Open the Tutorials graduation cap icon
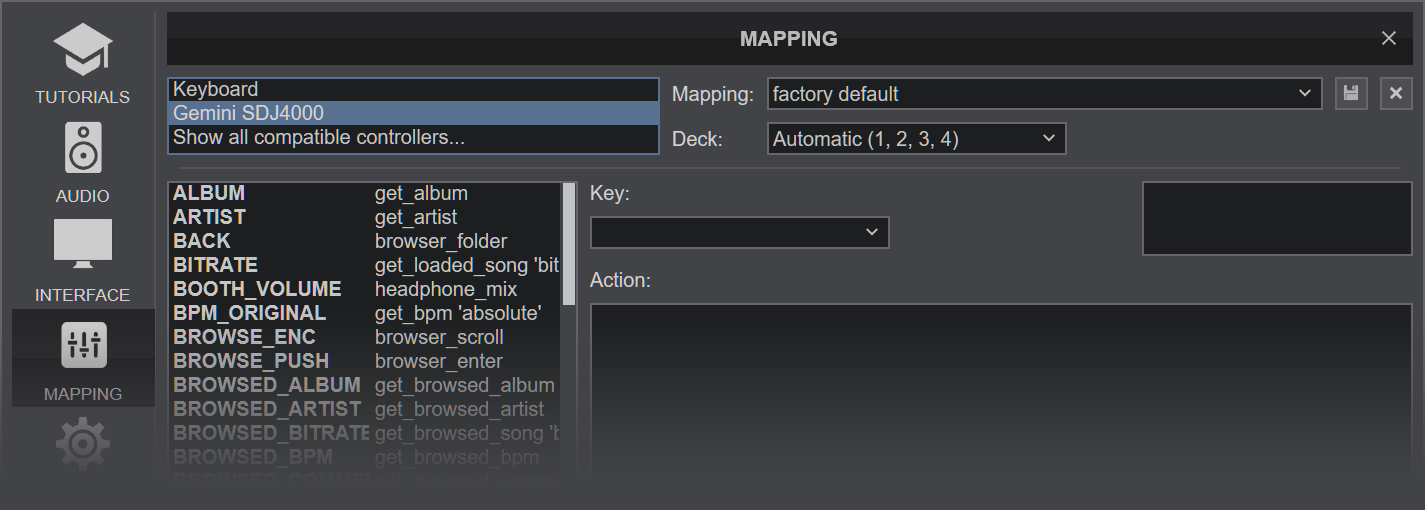Viewport: 1425px width, 510px height. [x=82, y=51]
